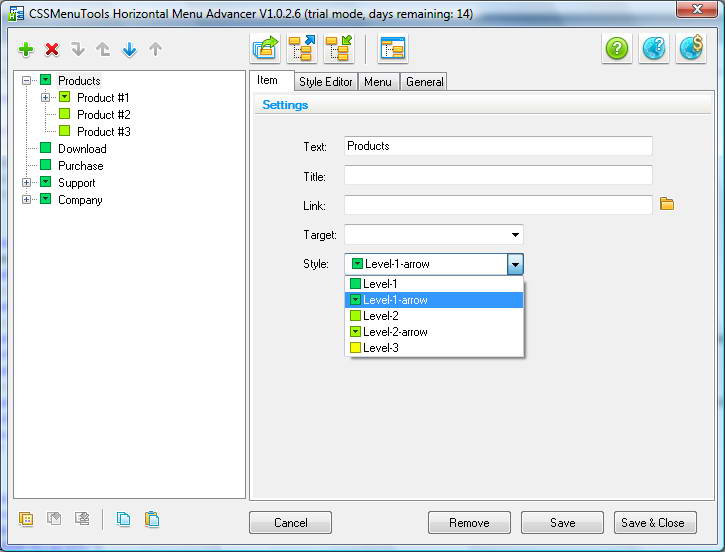Image resolution: width=725 pixels, height=552 pixels.
Task: Choose Level-1 style from dropdown list
Action: pos(434,284)
